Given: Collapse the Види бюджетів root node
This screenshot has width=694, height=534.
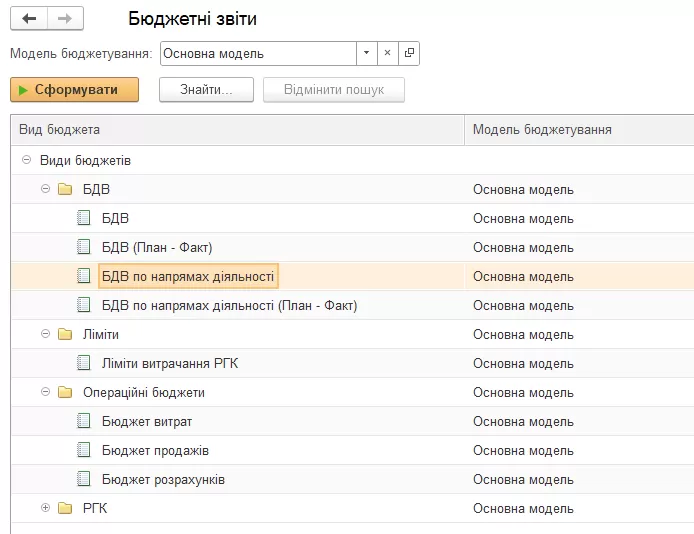Looking at the screenshot, I should pyautogui.click(x=27, y=160).
